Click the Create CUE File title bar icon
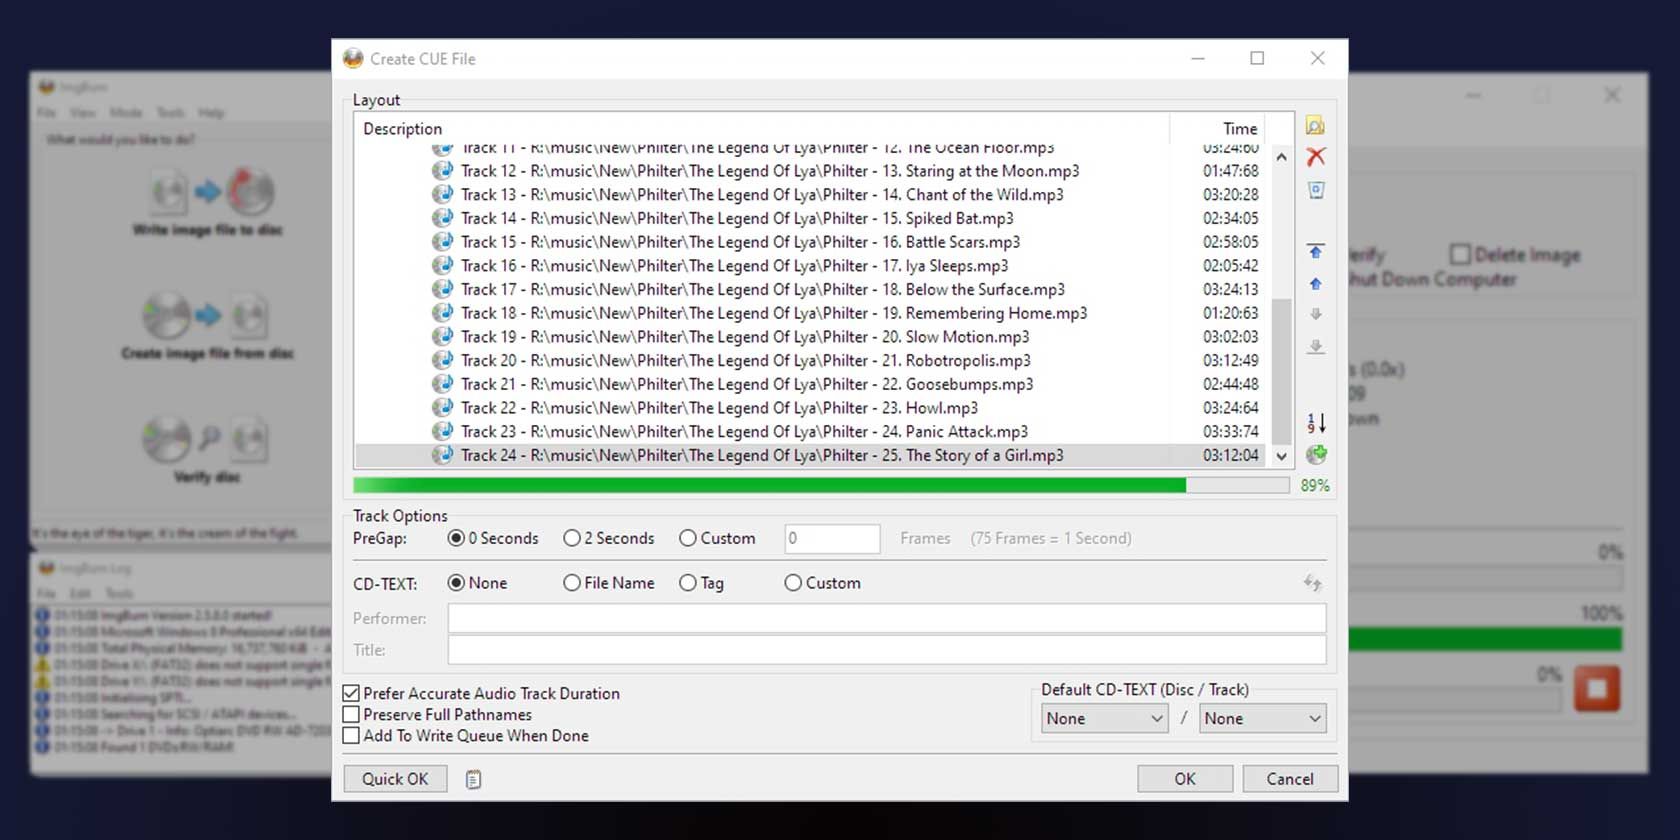The height and width of the screenshot is (840, 1680). click(x=353, y=59)
